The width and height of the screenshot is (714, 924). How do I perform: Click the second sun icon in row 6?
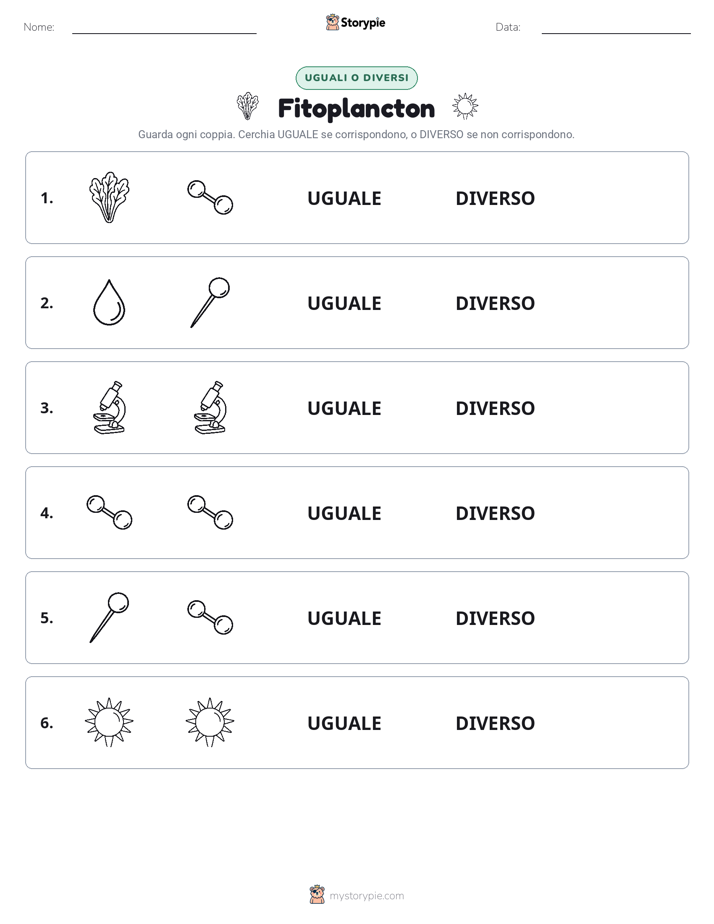coord(210,722)
